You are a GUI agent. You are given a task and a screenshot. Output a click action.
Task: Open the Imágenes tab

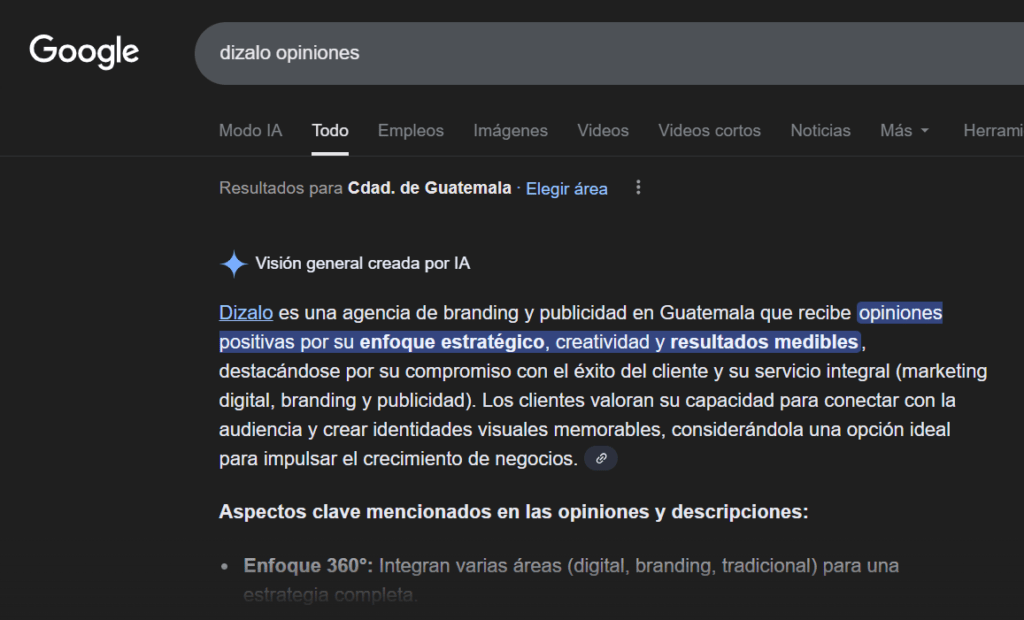point(511,131)
